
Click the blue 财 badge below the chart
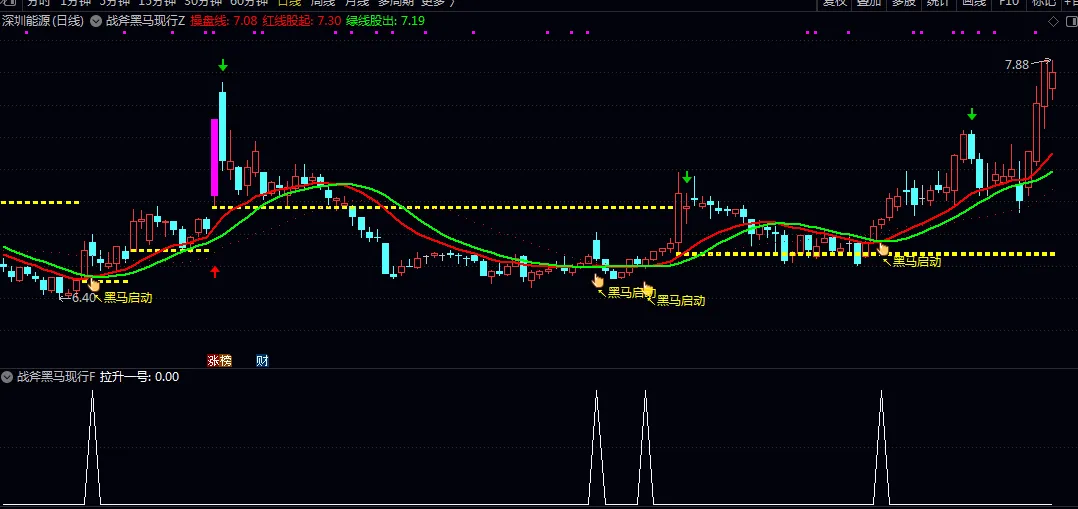[x=262, y=360]
